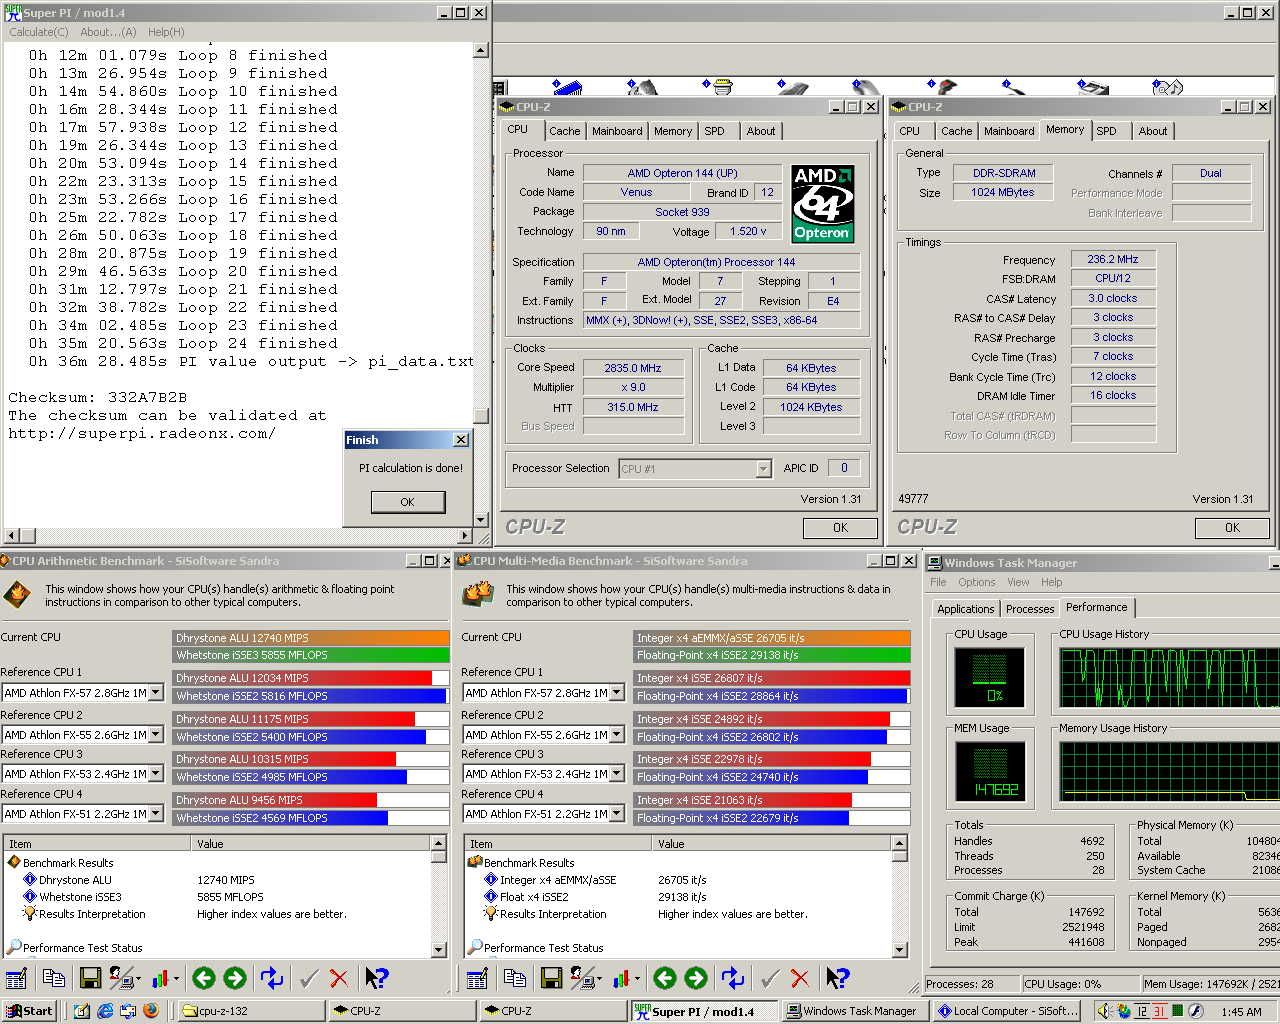Open Reference CPU 1 dropdown in Multi-Media Benchmark

point(616,693)
